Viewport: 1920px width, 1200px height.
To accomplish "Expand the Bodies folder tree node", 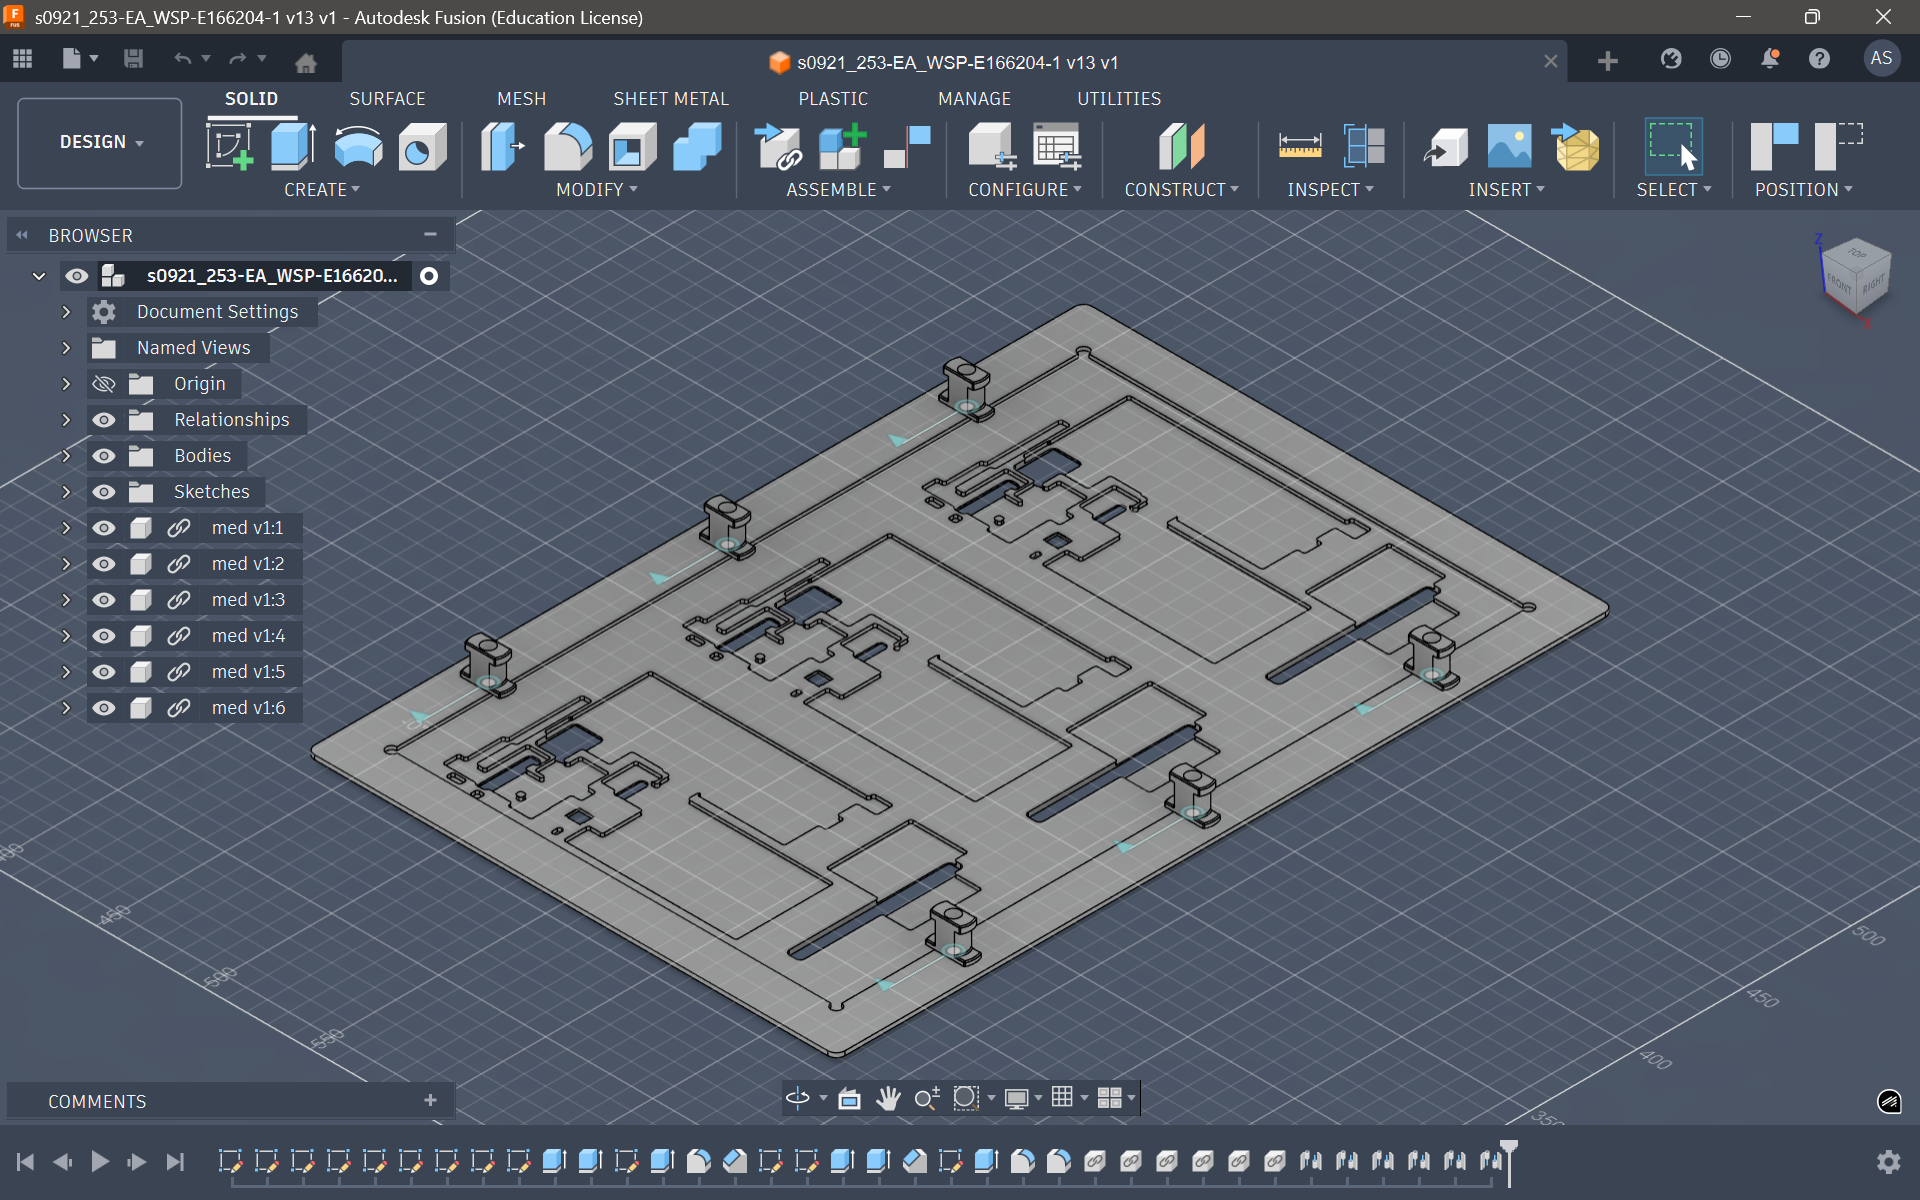I will [66, 456].
